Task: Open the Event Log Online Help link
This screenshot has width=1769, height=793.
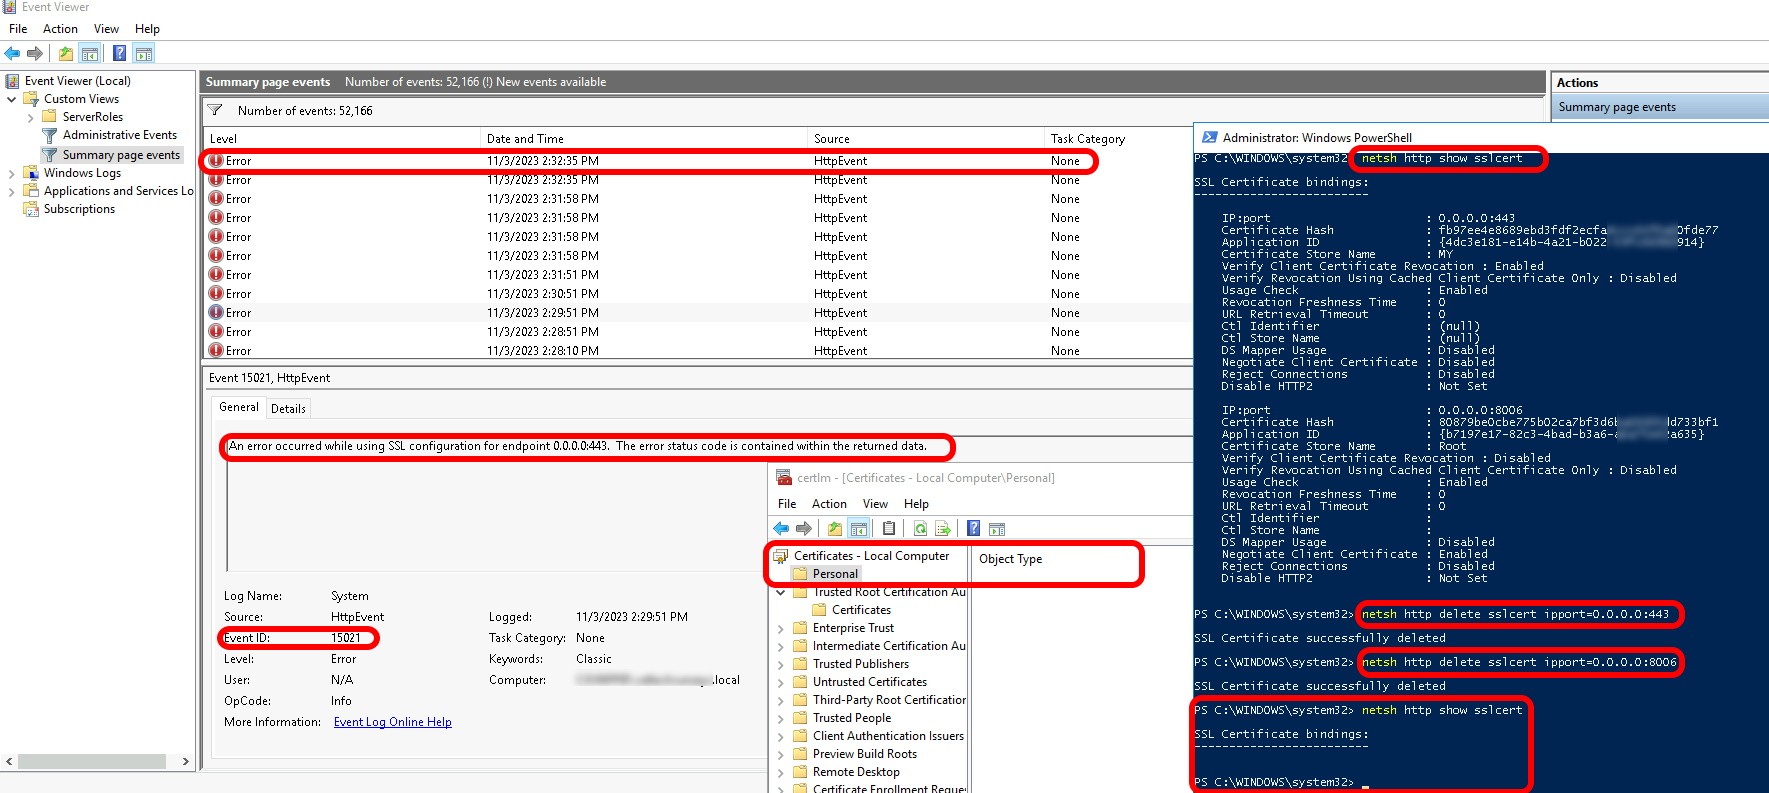Action: pos(392,722)
